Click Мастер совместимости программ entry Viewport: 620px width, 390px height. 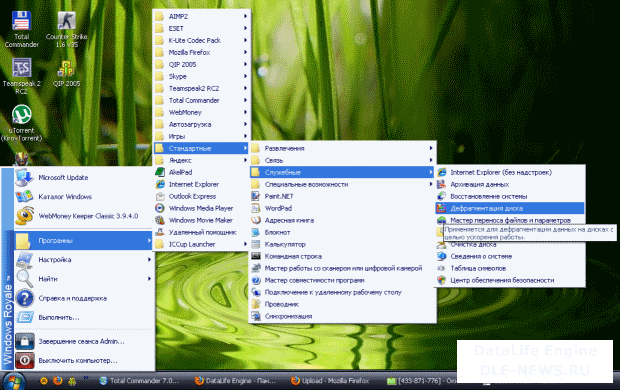click(342, 280)
